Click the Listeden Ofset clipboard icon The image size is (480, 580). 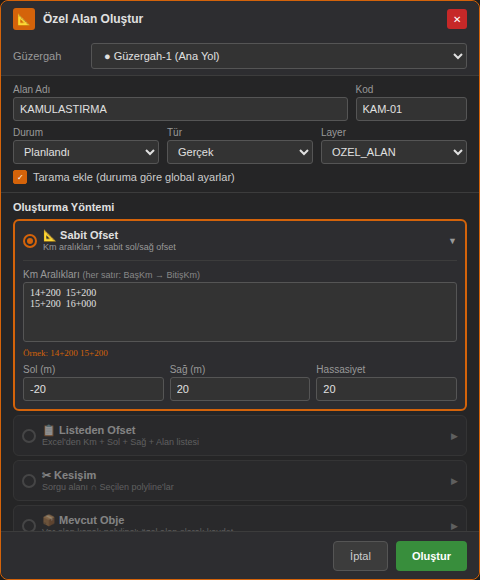coord(48,430)
